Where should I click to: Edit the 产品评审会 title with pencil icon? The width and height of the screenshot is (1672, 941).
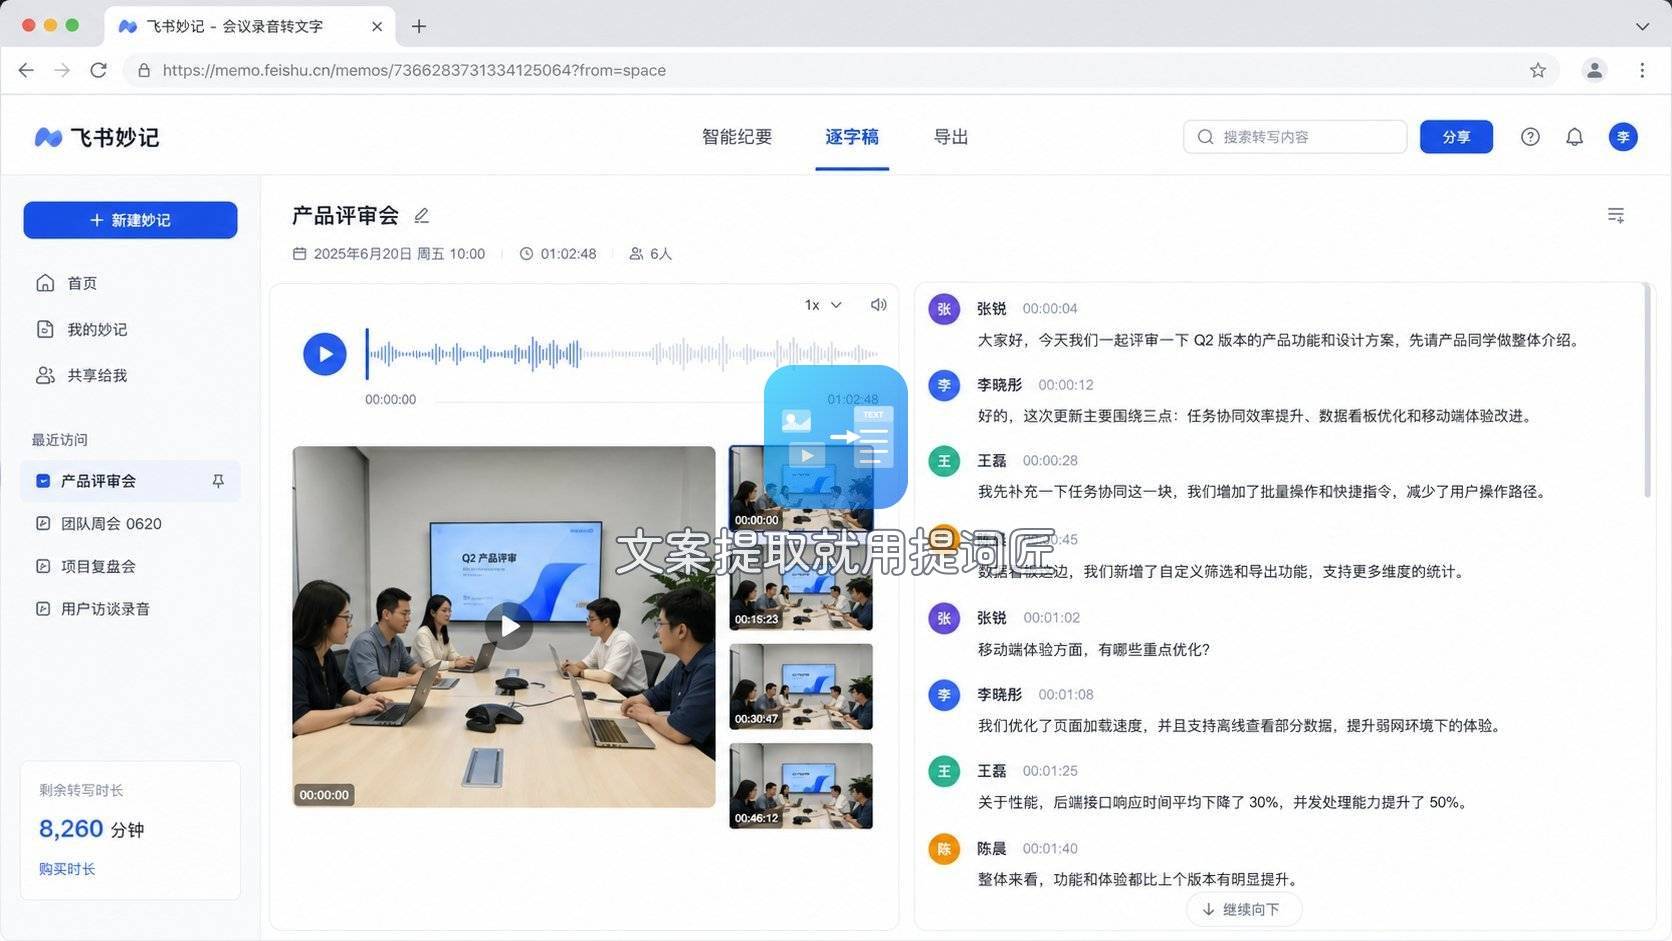(x=422, y=215)
